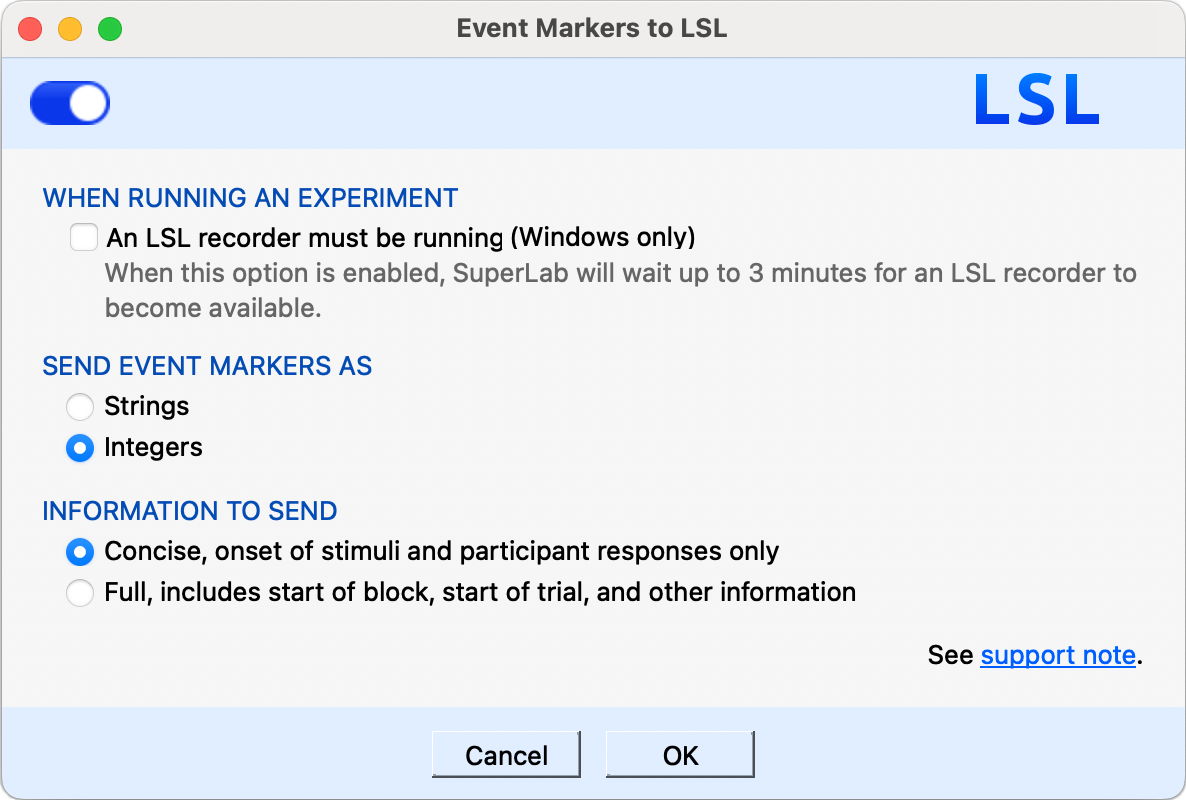This screenshot has width=1186, height=800.
Task: Select the Strings radio button
Action: pos(80,407)
